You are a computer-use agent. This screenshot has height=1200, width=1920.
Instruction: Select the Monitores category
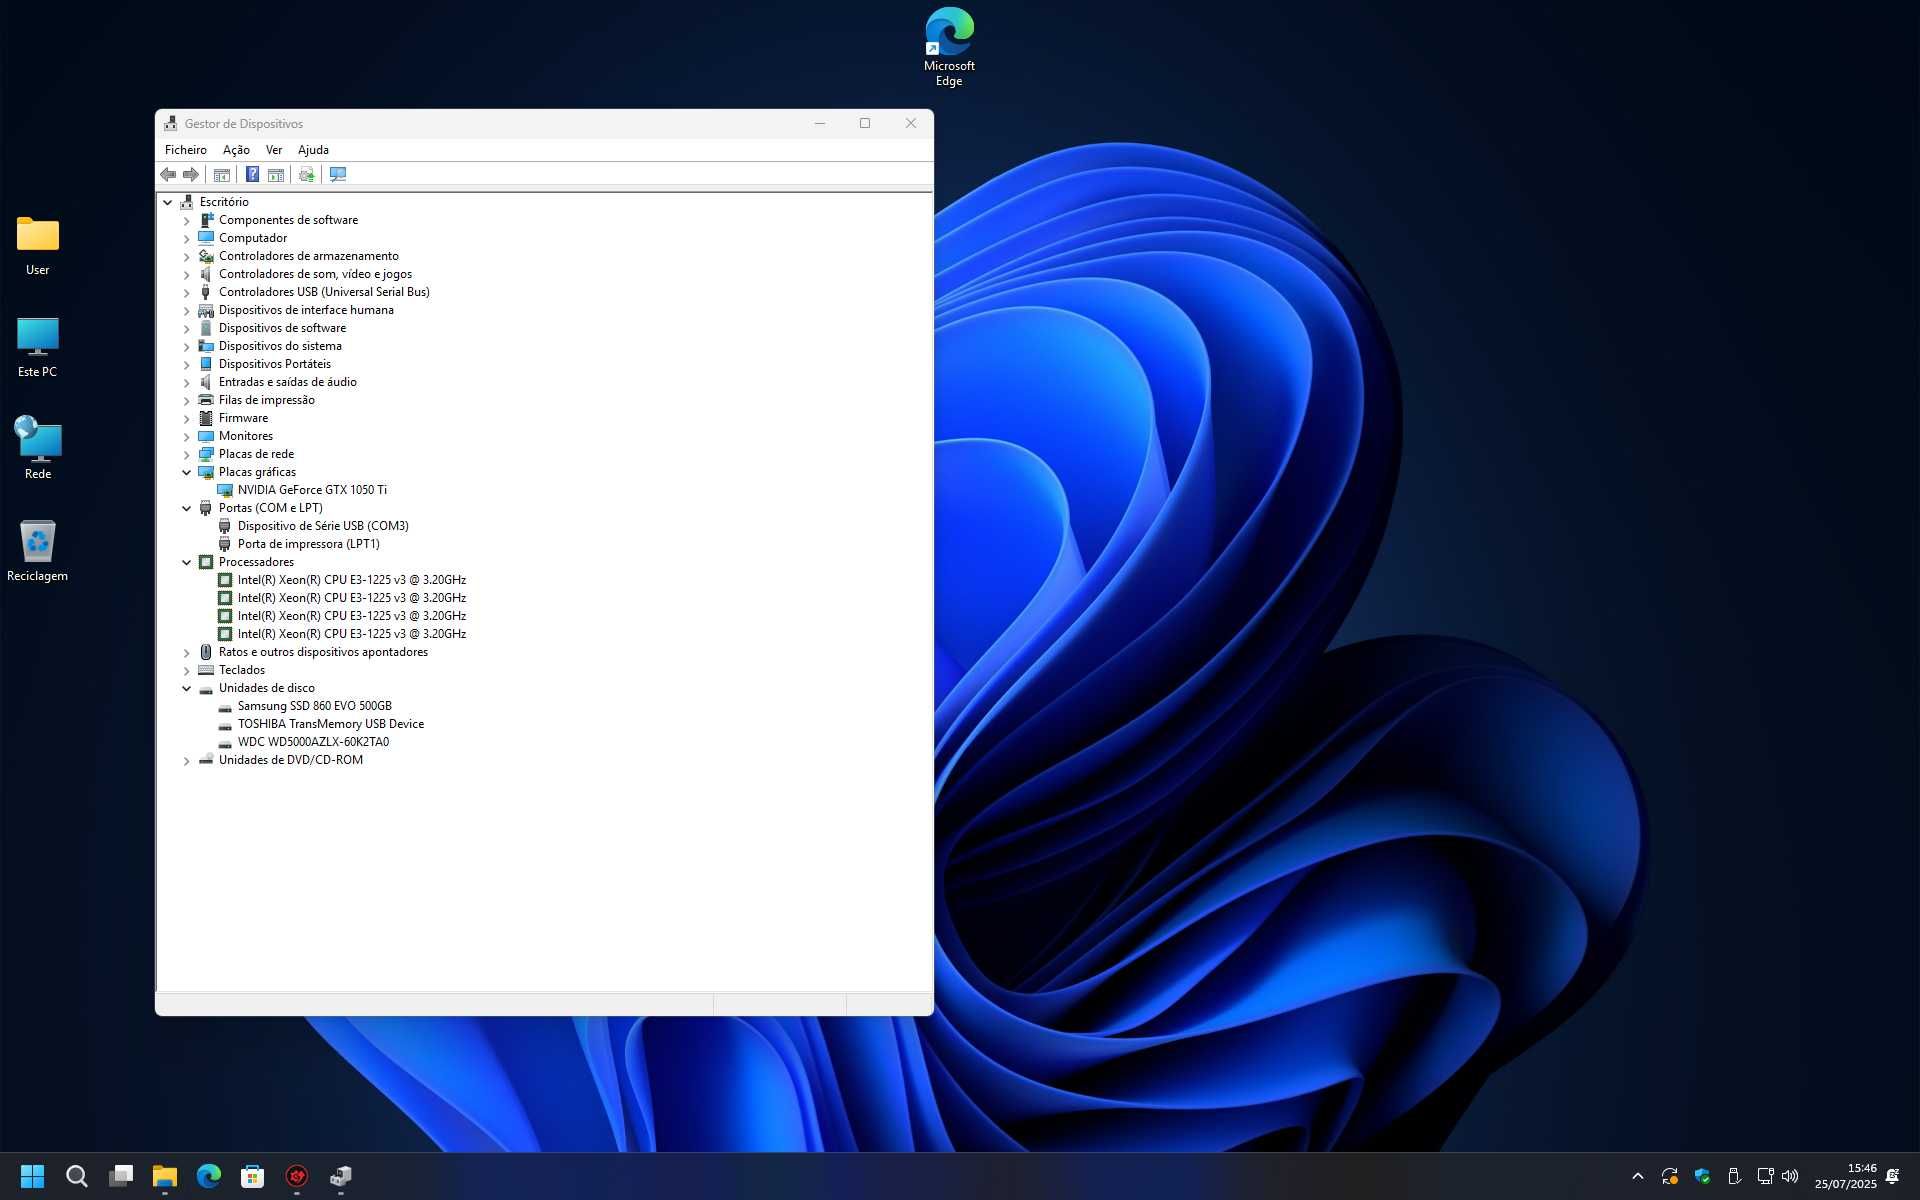coord(246,436)
